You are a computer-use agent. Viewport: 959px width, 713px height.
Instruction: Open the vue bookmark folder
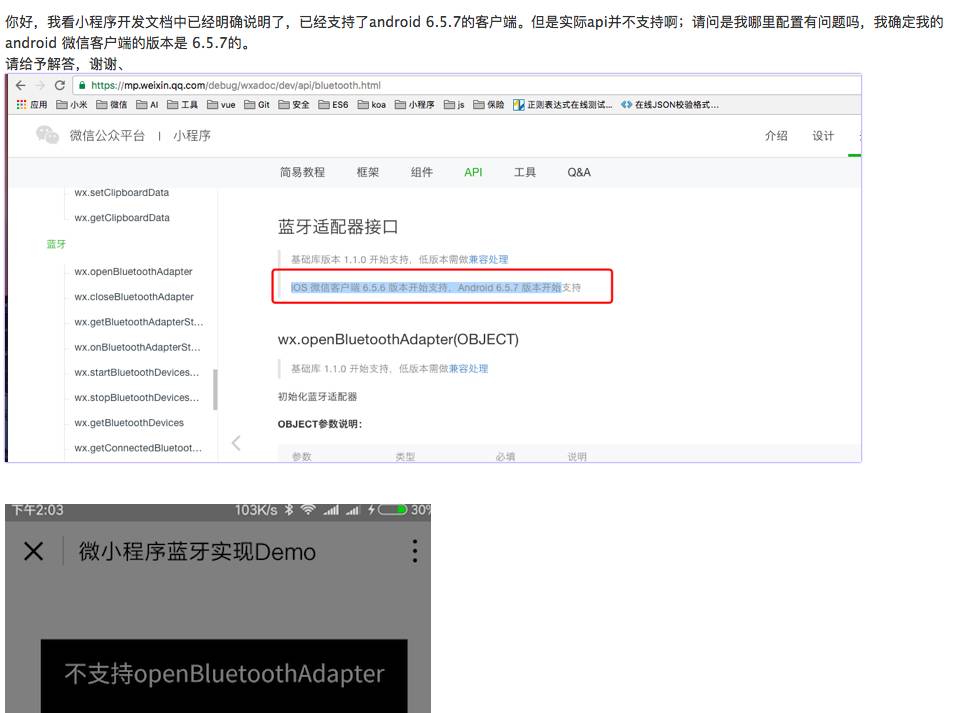[x=221, y=105]
